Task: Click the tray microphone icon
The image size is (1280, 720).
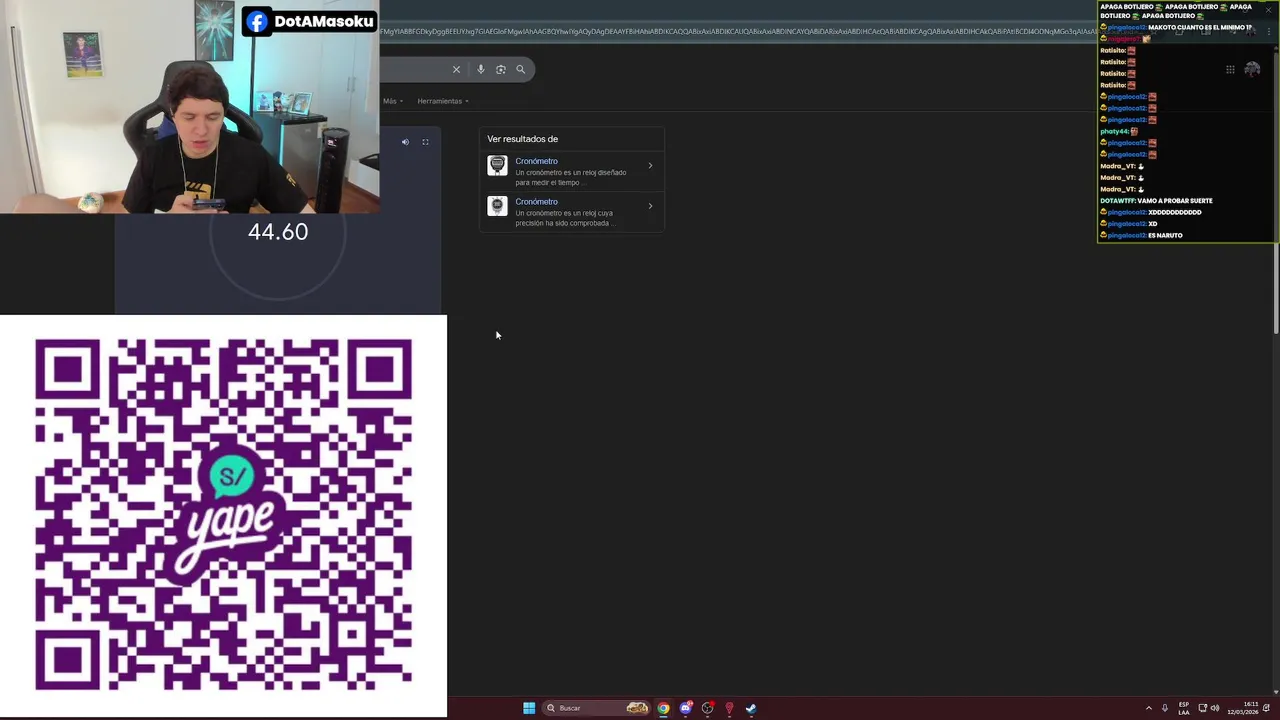Action: coord(1165,708)
